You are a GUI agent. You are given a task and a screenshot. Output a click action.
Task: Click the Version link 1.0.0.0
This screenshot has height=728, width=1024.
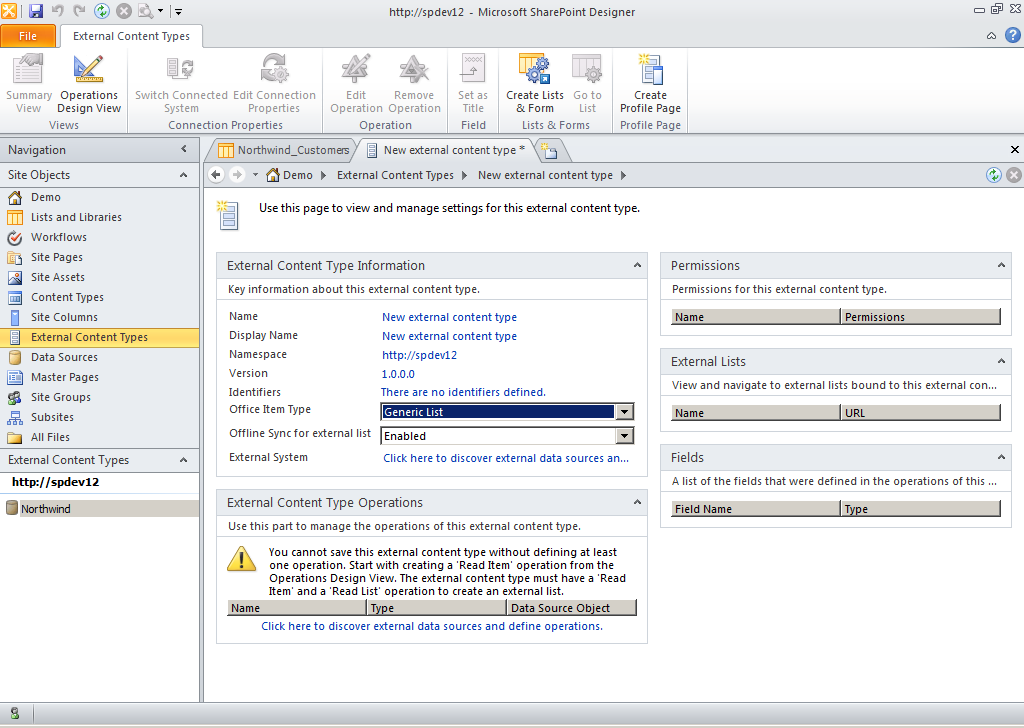pos(398,374)
